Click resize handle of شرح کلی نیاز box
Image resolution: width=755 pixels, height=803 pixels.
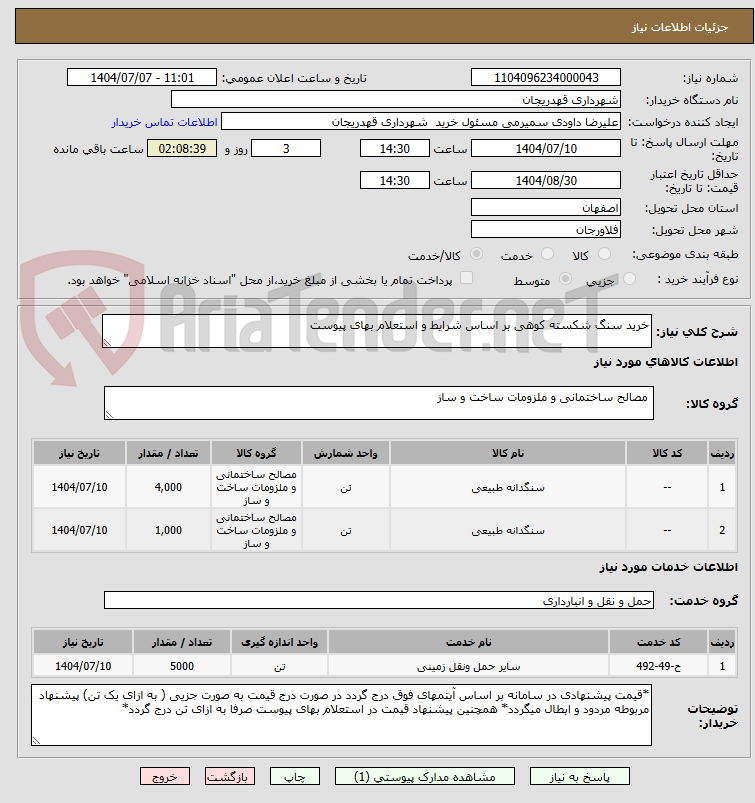click(x=107, y=343)
